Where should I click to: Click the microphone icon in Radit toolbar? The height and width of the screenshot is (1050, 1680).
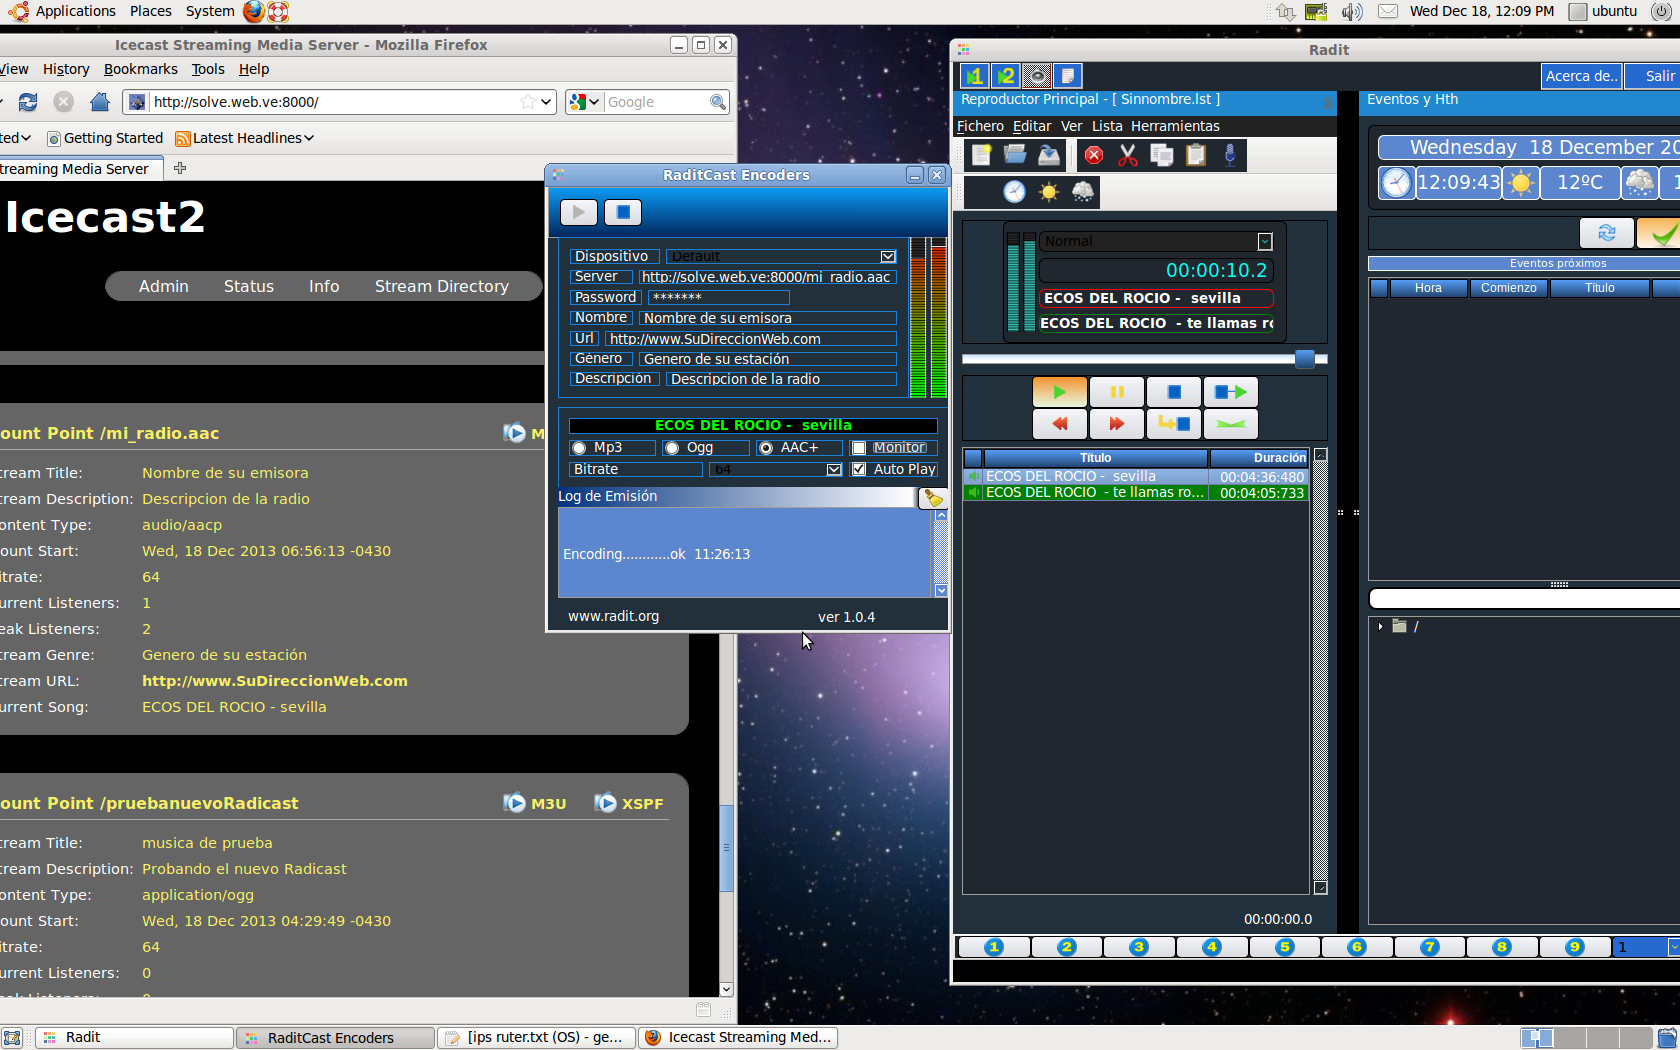pos(1230,155)
